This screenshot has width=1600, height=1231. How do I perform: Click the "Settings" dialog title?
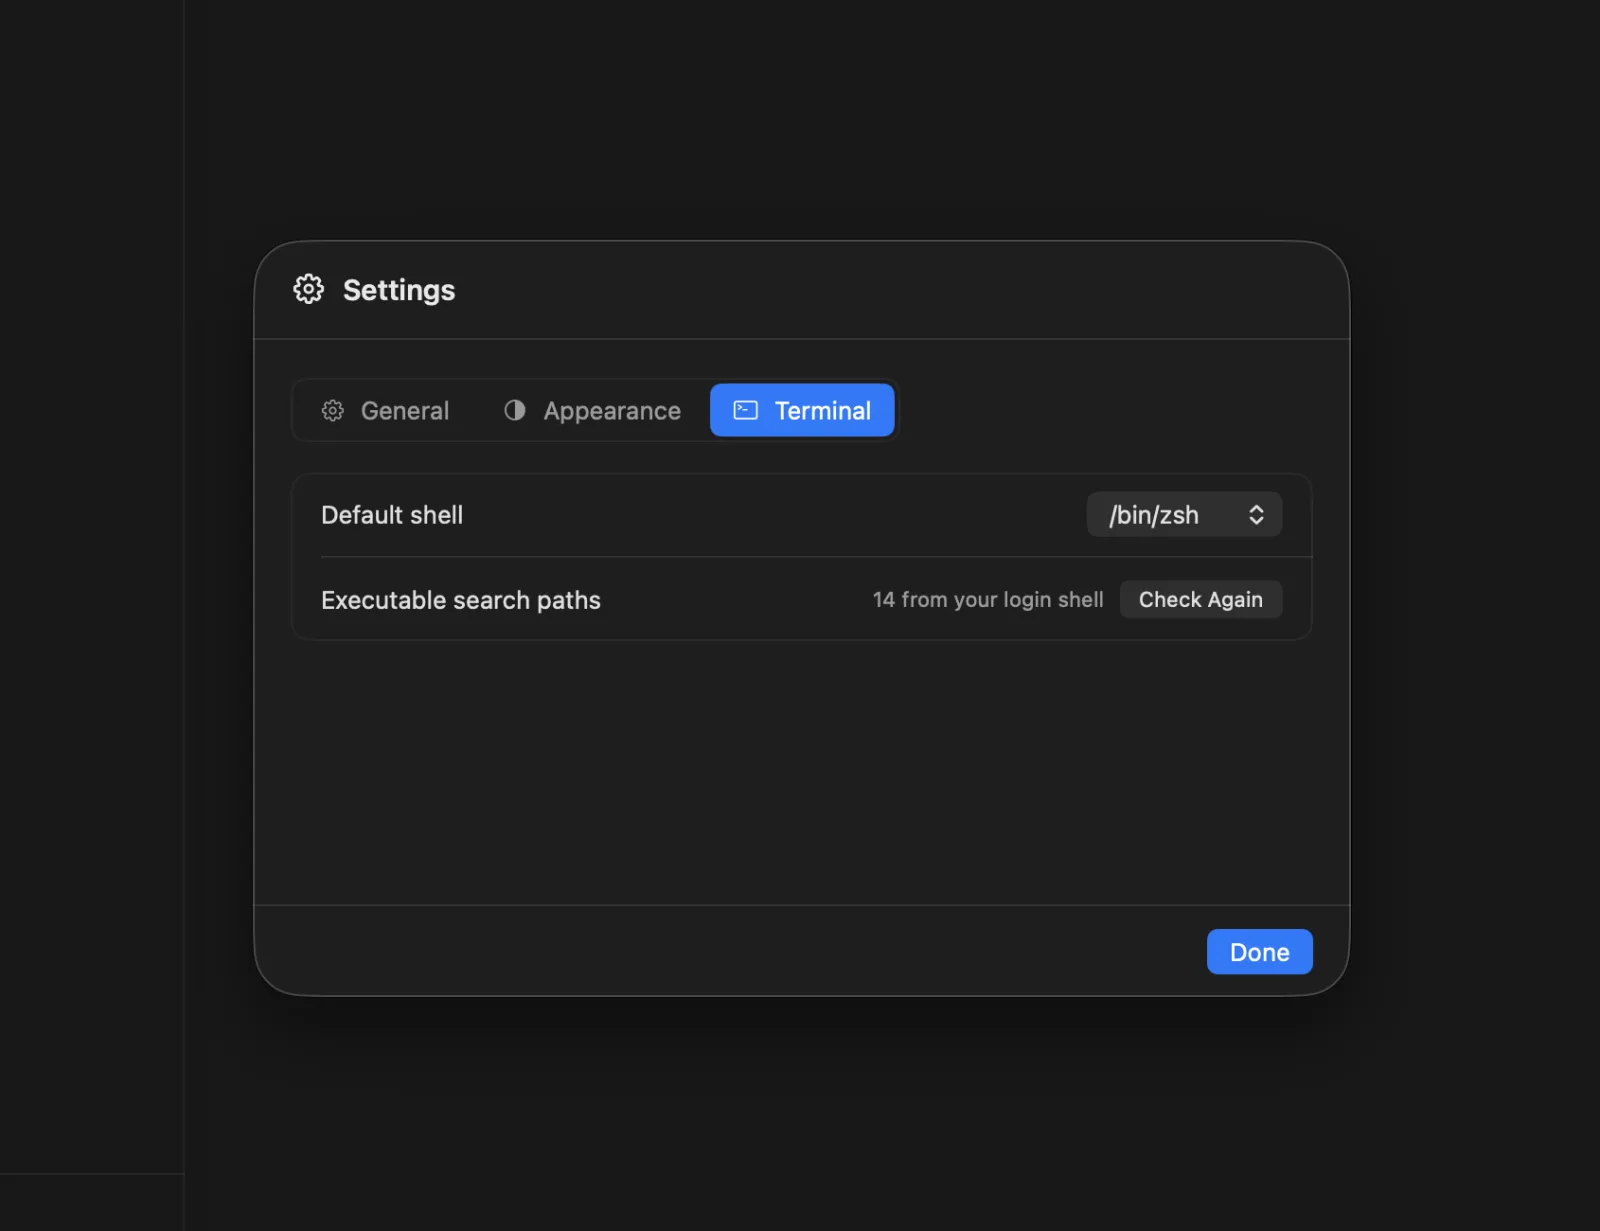coord(399,290)
